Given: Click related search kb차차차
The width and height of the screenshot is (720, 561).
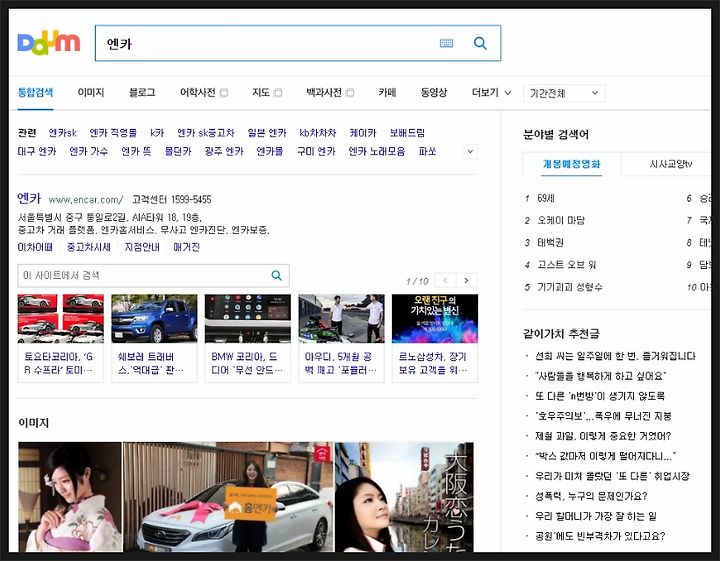Looking at the screenshot, I should (x=318, y=133).
